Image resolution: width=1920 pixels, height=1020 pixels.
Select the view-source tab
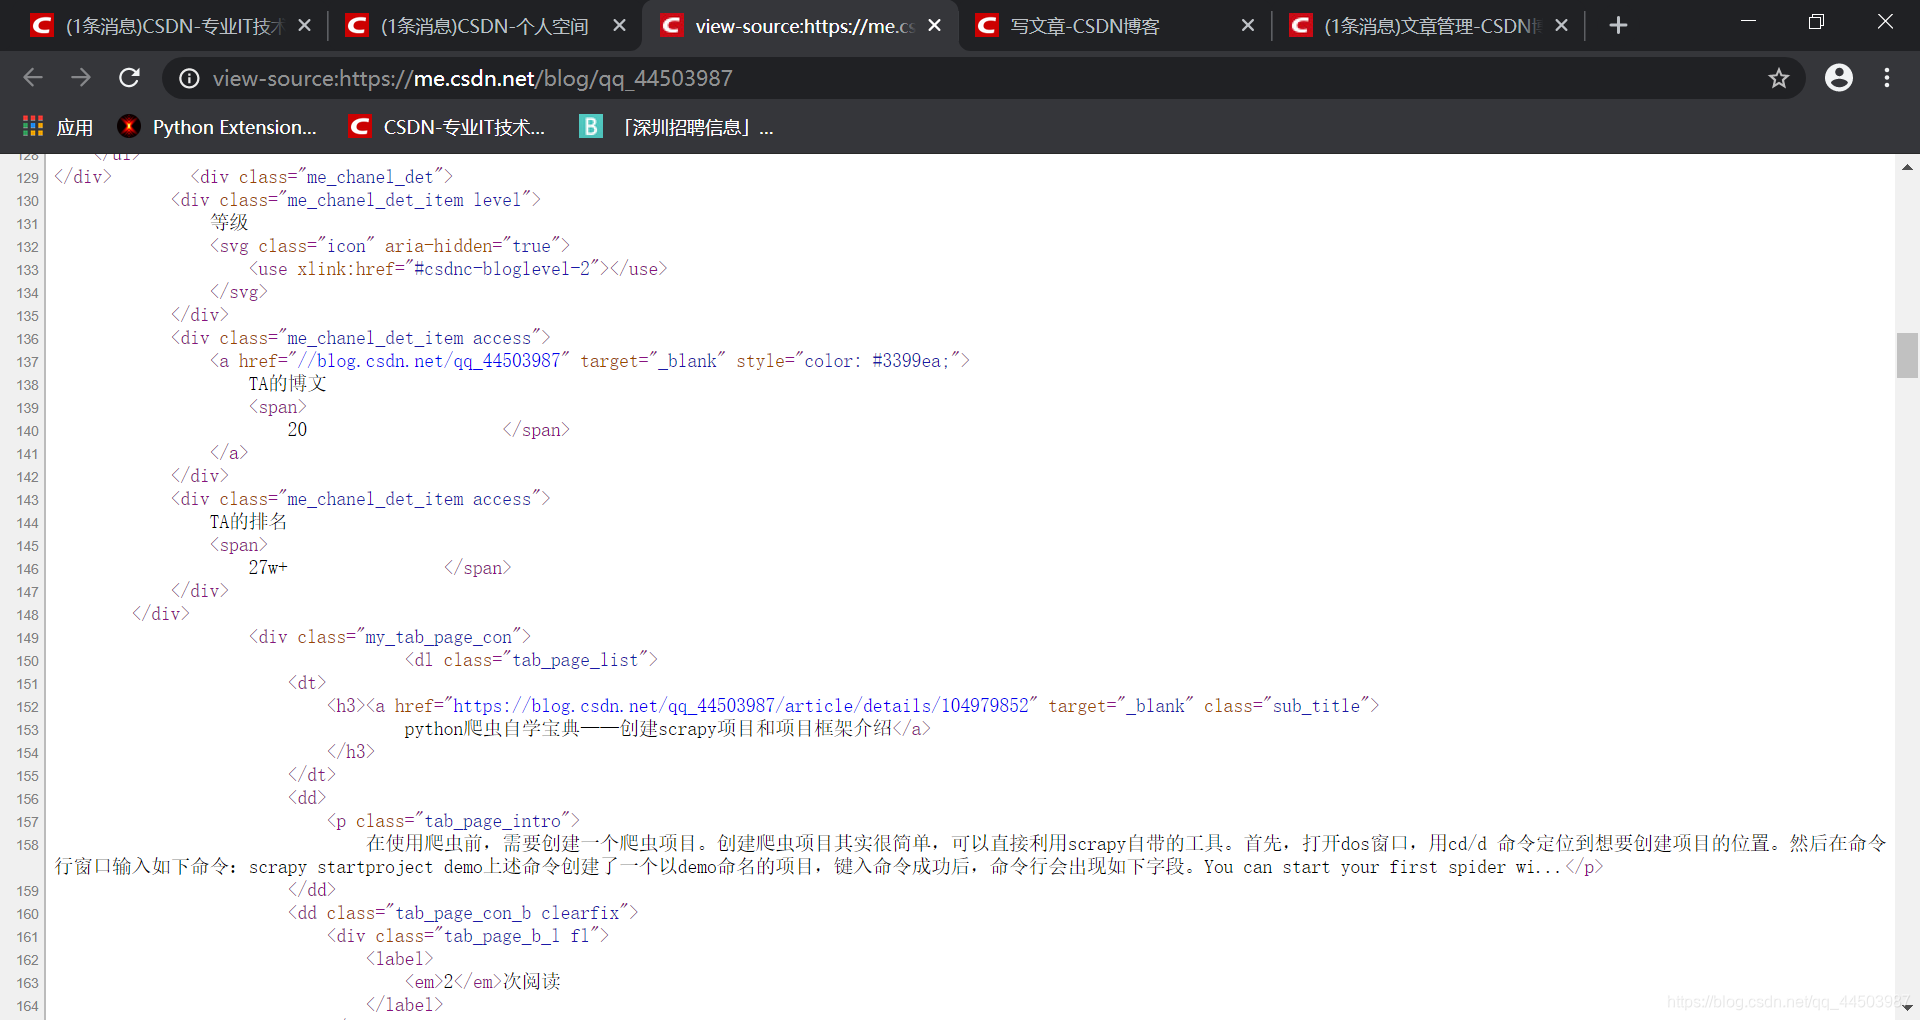tap(800, 26)
